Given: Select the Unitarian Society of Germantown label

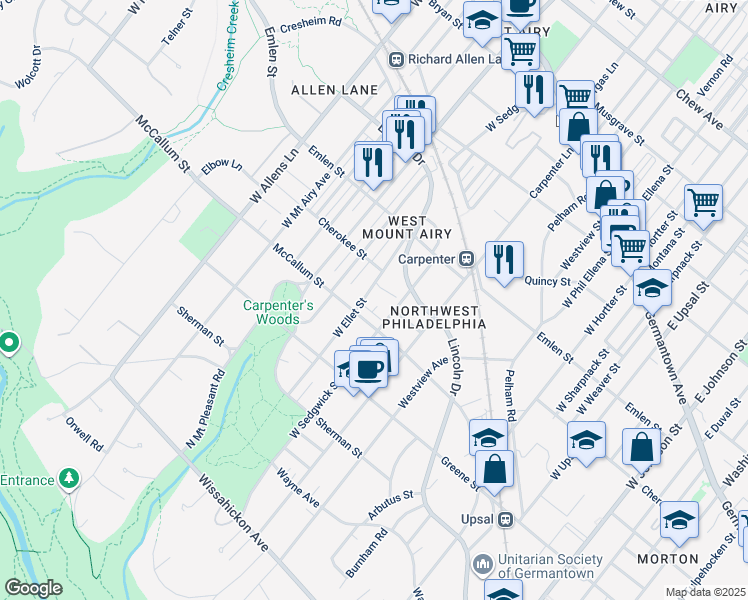Looking at the screenshot, I should coord(551,566).
